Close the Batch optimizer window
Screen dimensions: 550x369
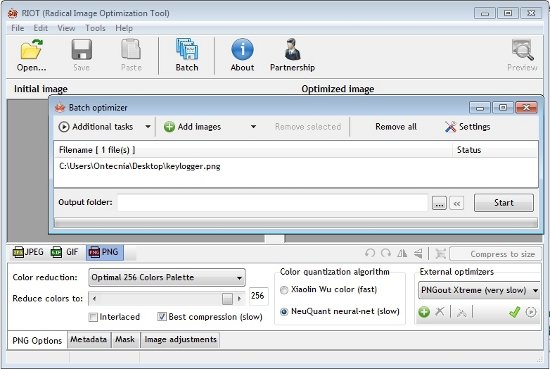pos(526,108)
